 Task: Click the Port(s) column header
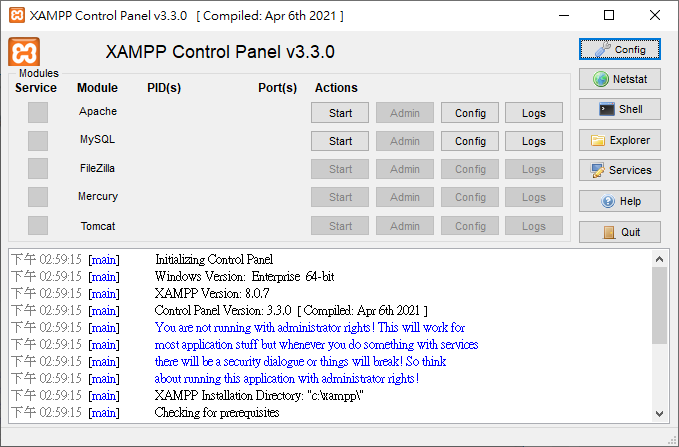click(x=278, y=87)
